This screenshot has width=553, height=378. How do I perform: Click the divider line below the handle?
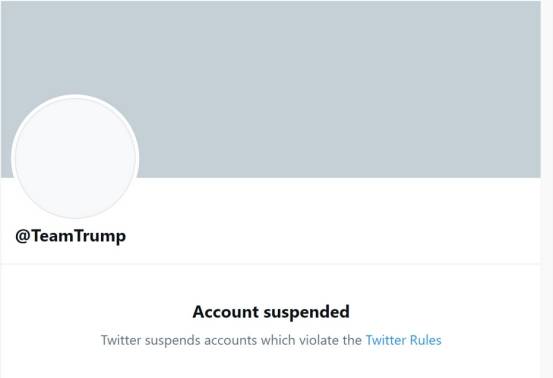[x=270, y=264]
